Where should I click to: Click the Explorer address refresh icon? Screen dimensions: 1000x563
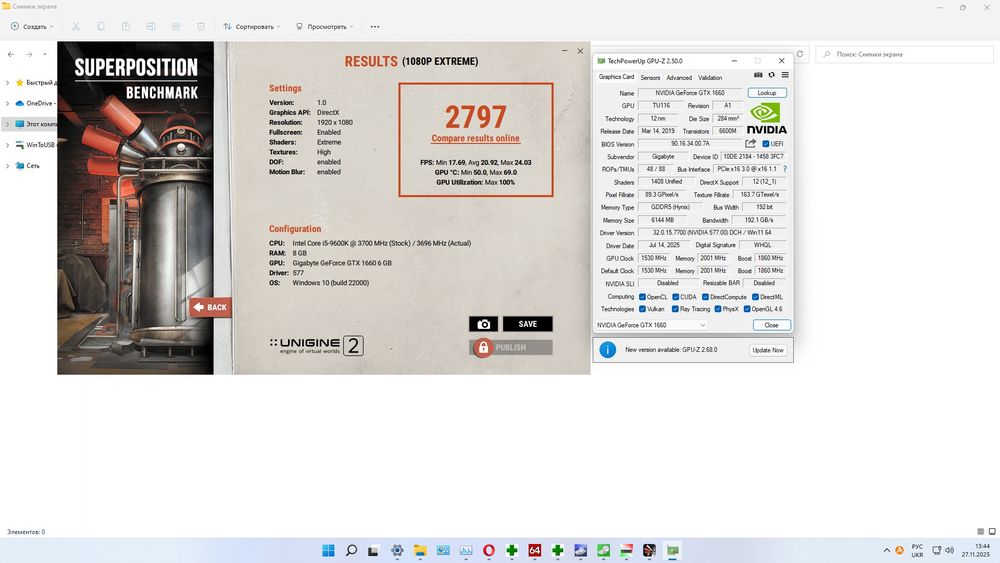pos(800,54)
